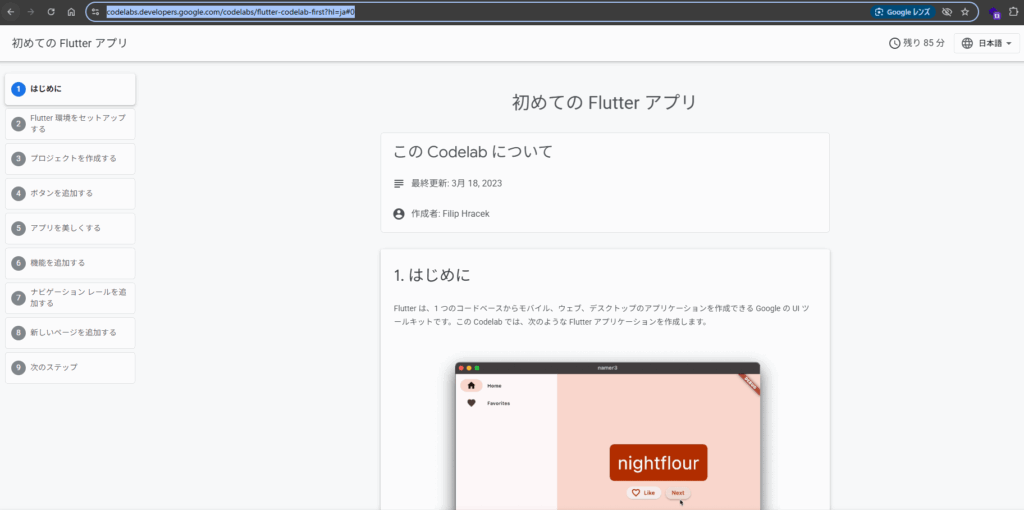This screenshot has height=510, width=1024.
Task: Click the 残り 85 分 remaining time text
Action: 923,43
